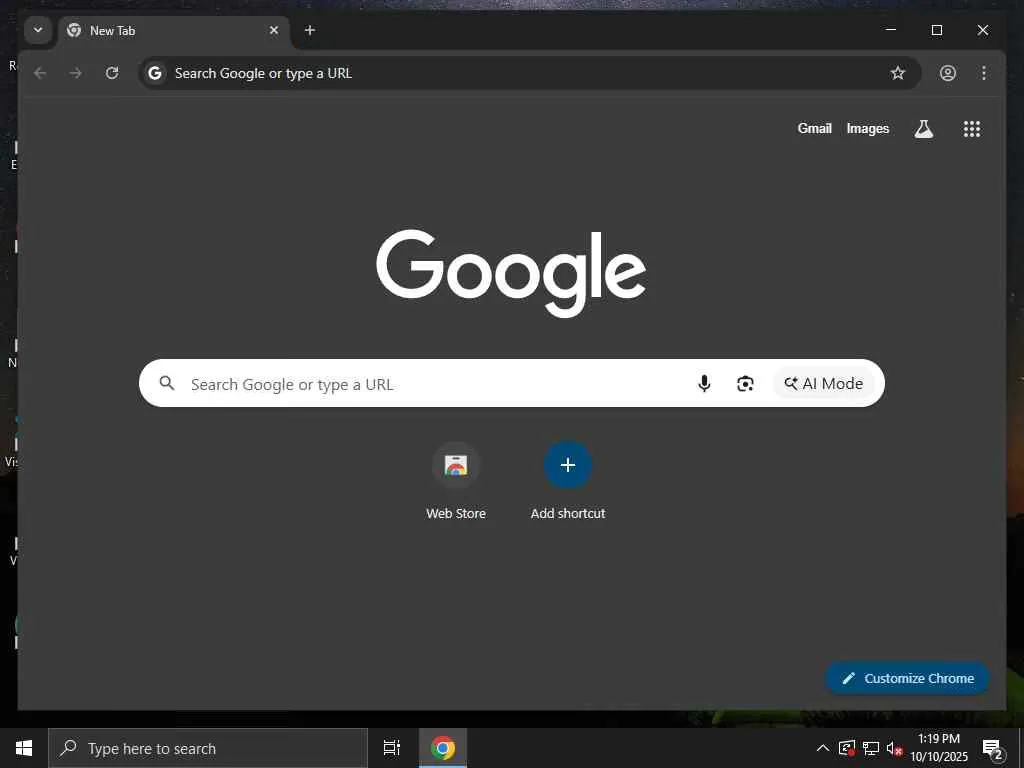
Task: Open the Web Store shortcut
Action: [456, 481]
